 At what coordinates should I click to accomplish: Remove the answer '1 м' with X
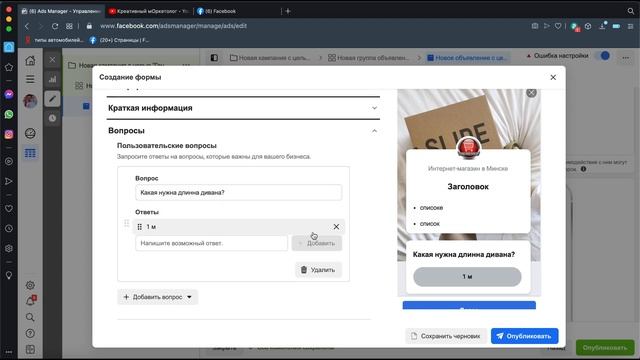click(336, 227)
